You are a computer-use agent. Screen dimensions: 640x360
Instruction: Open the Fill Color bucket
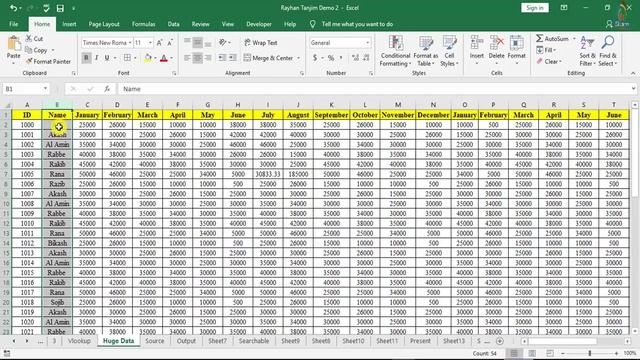(148, 58)
